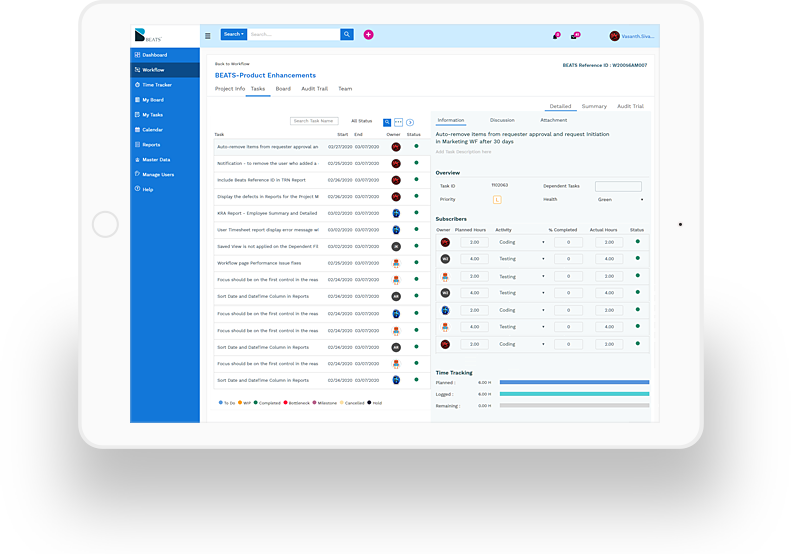This screenshot has width=791, height=554.
Task: Click the Dependent Tasks input field
Action: coord(618,186)
